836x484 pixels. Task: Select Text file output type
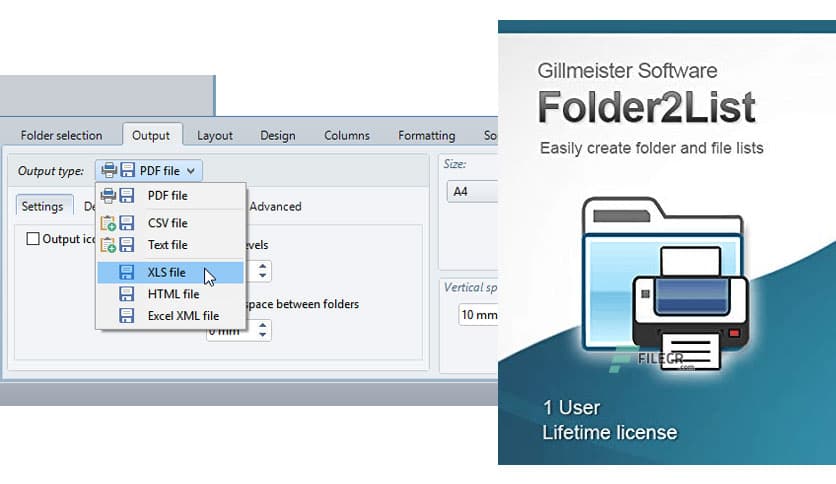coord(171,245)
